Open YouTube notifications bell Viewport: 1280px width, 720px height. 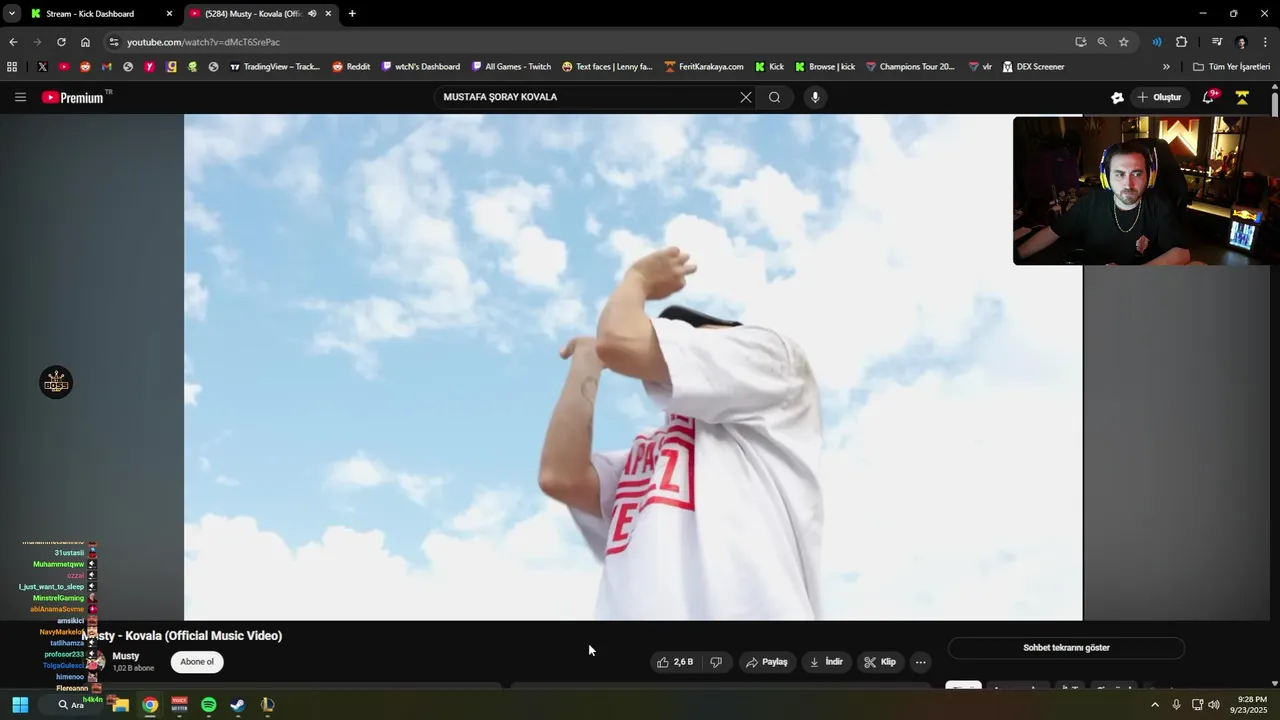[1208, 97]
